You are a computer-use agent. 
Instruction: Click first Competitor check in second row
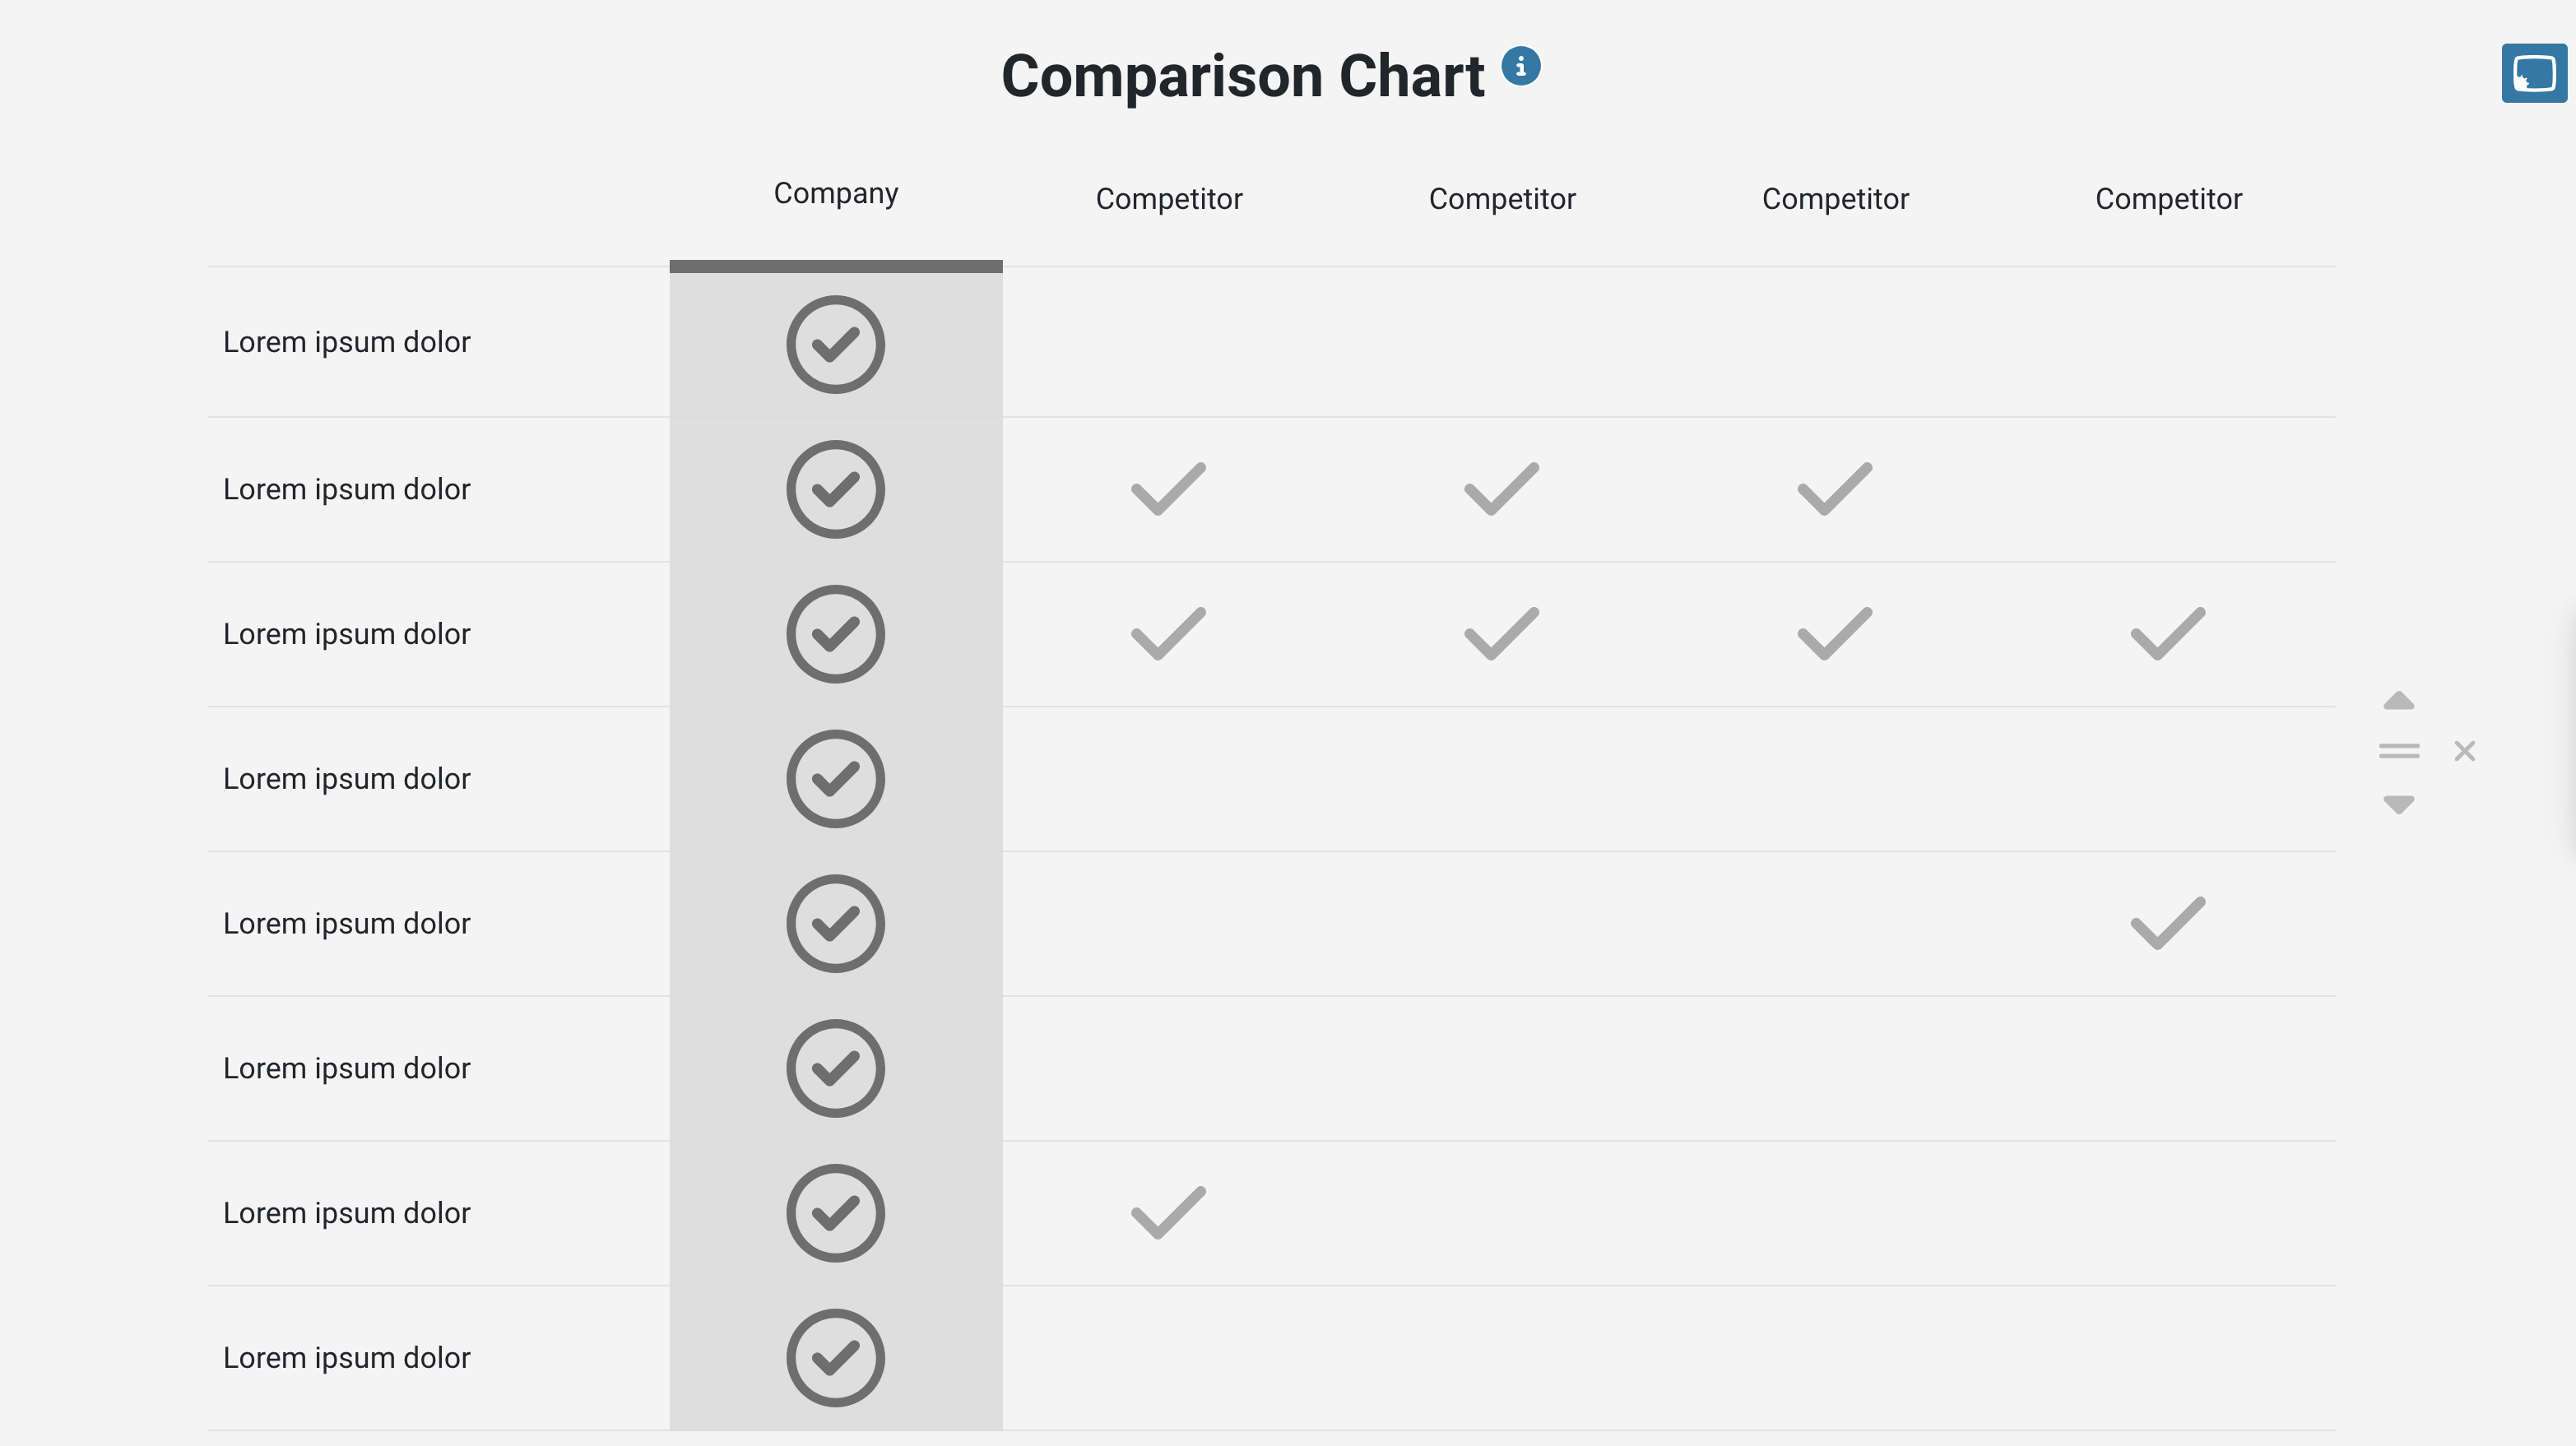click(1168, 489)
